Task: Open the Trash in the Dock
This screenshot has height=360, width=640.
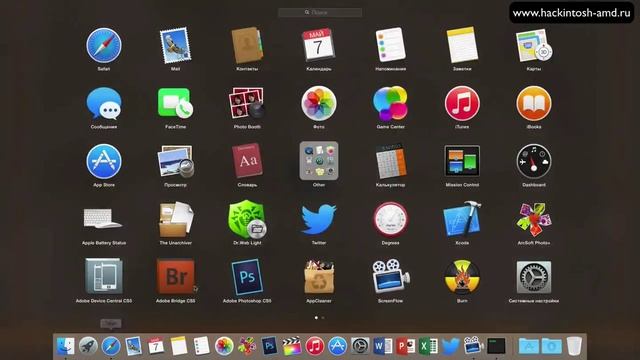Action: pos(574,346)
